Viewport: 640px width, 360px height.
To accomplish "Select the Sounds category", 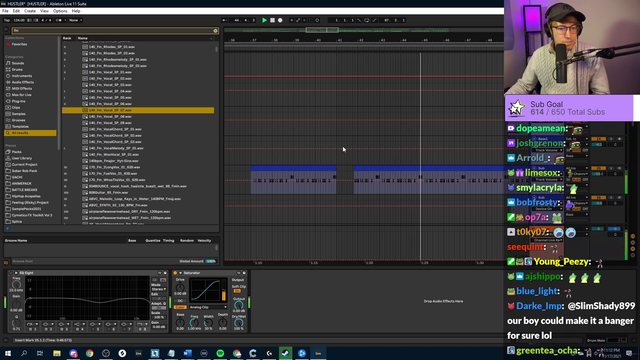I will 18,63.
